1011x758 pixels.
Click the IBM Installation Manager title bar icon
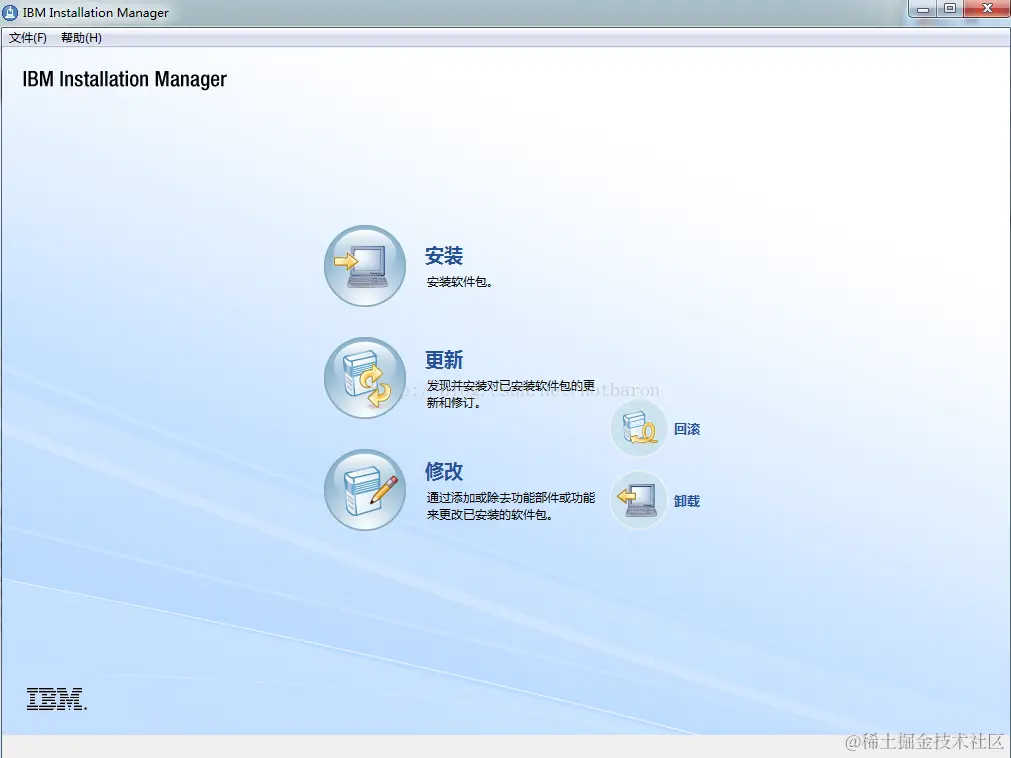click(10, 12)
